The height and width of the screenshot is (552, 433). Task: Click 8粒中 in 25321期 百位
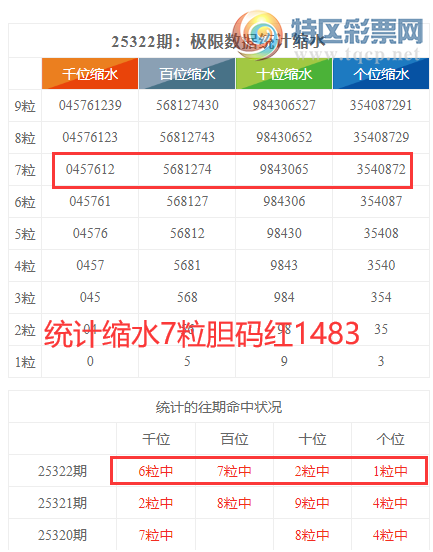coord(234,503)
